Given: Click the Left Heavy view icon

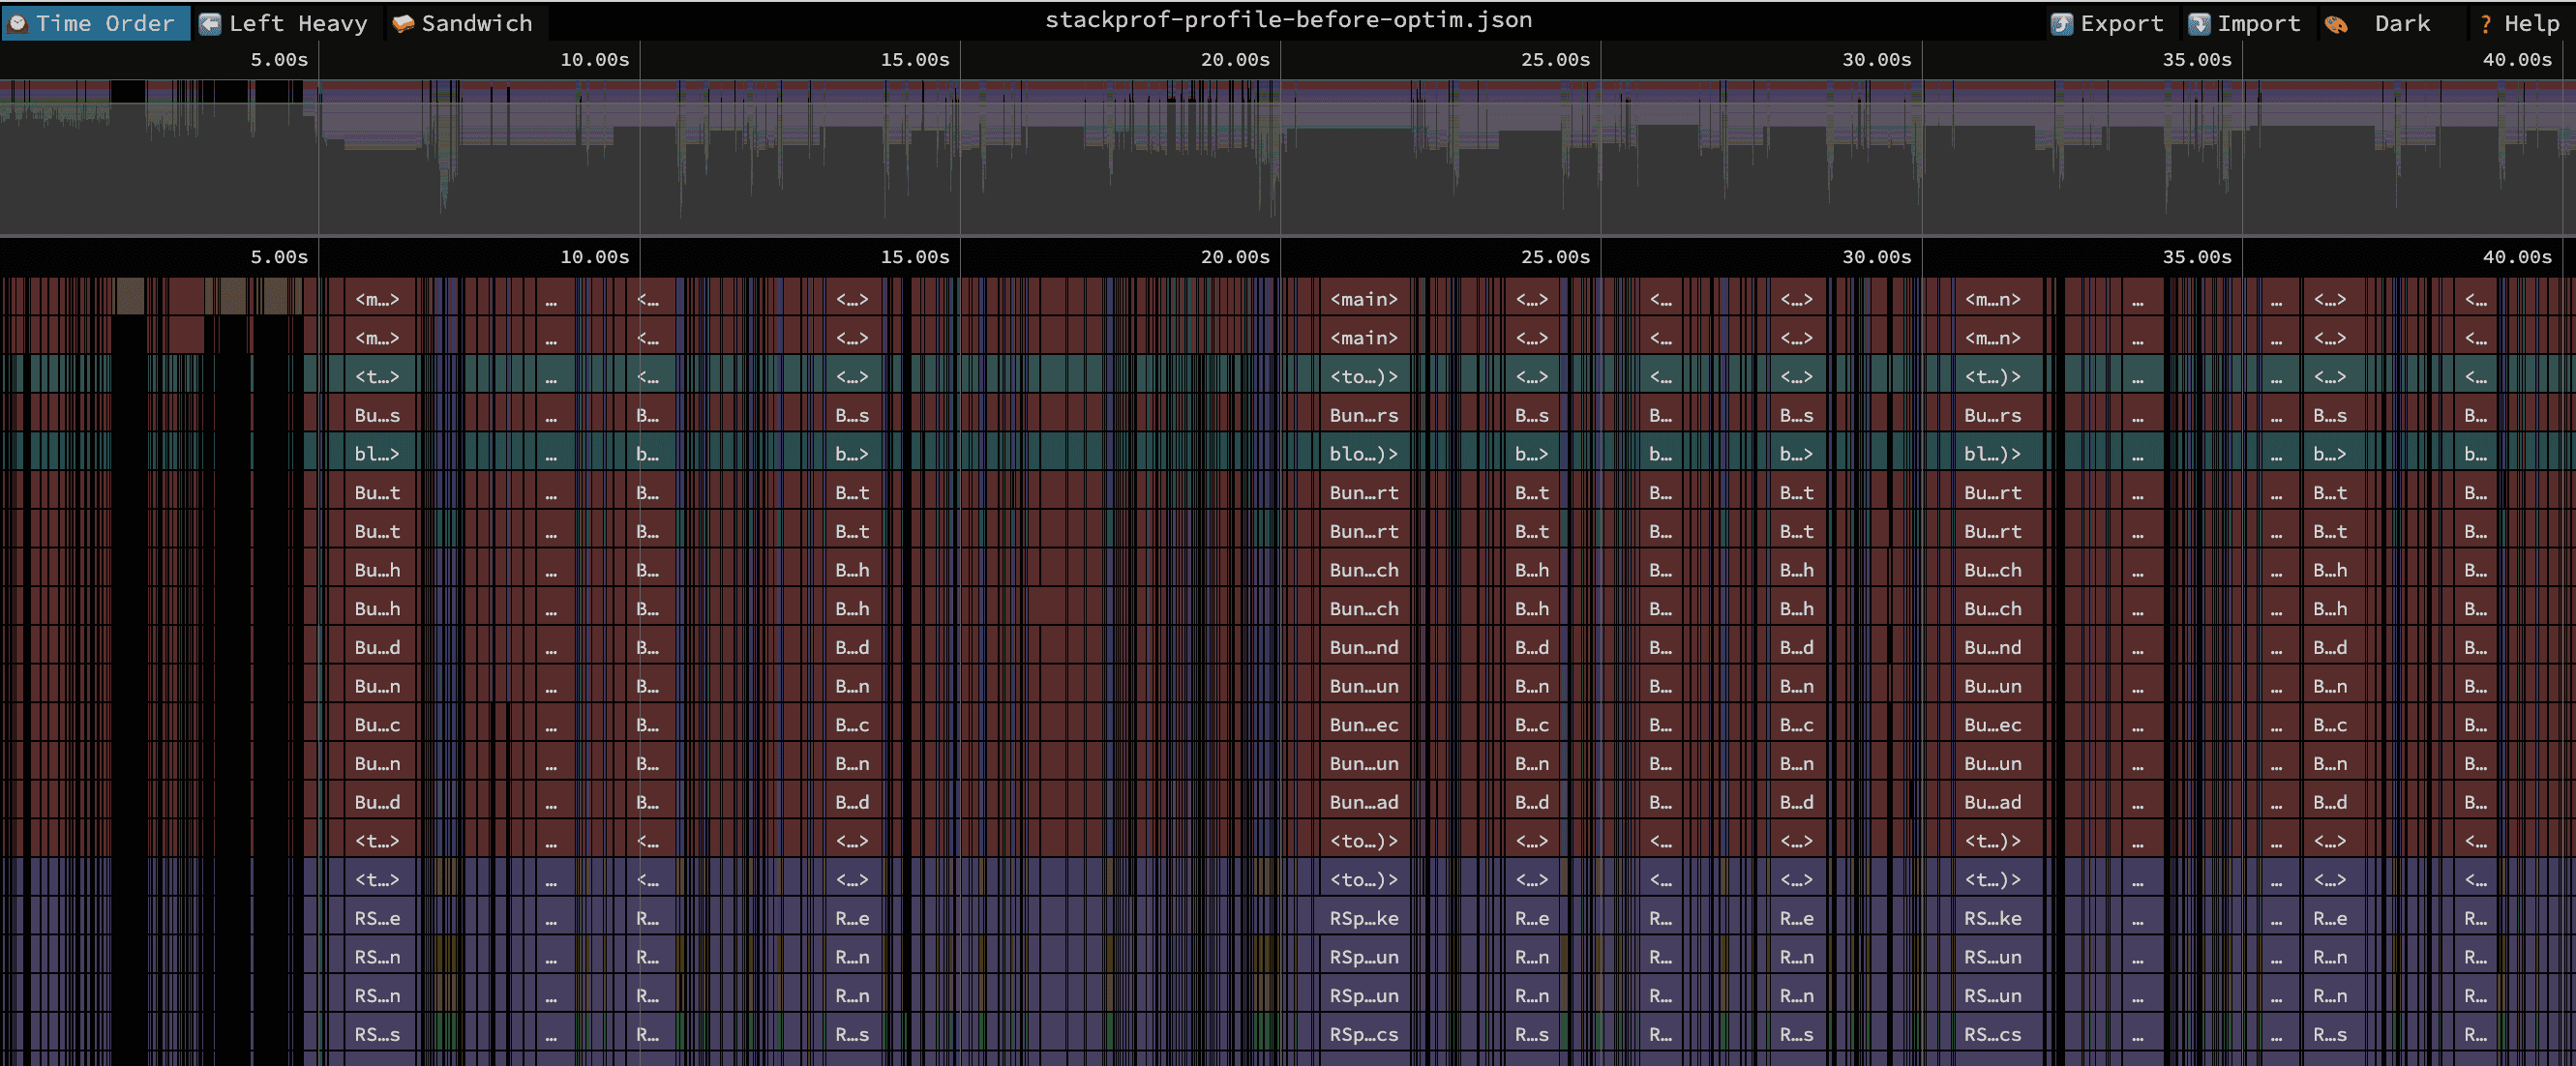Looking at the screenshot, I should 210,23.
